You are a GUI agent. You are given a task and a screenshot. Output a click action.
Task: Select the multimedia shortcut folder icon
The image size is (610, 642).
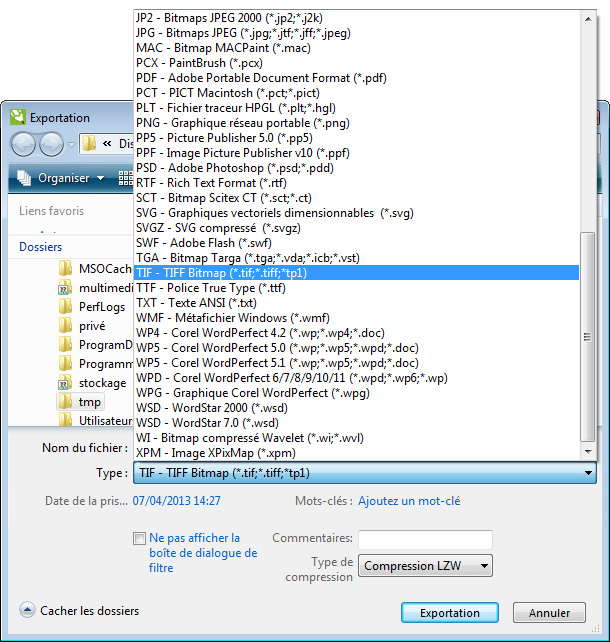(66, 287)
